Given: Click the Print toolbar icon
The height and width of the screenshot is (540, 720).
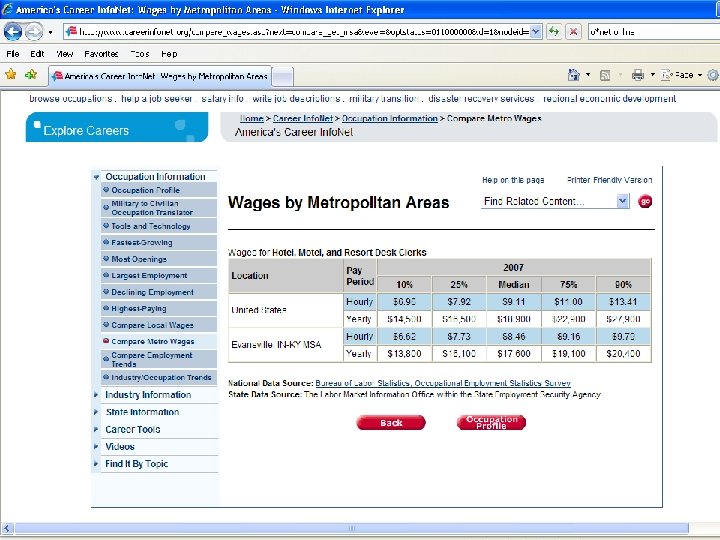Looking at the screenshot, I should point(637,75).
